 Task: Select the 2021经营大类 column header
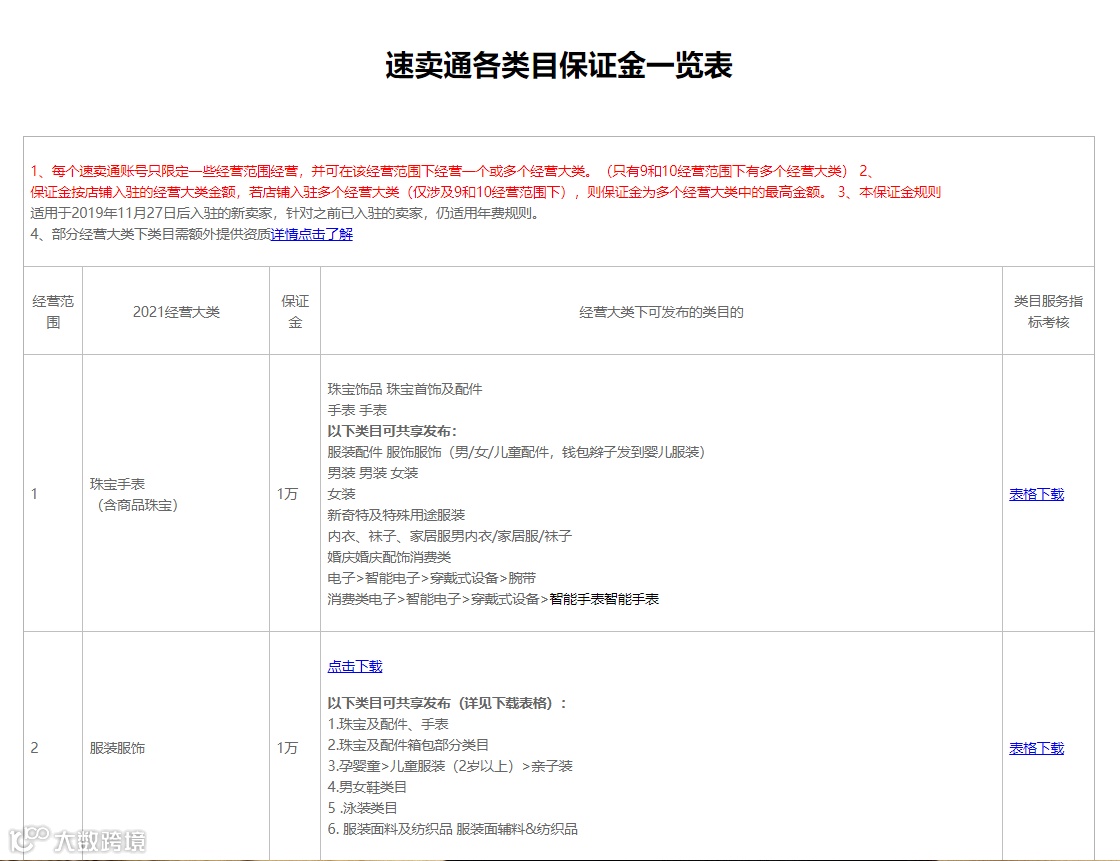176,312
